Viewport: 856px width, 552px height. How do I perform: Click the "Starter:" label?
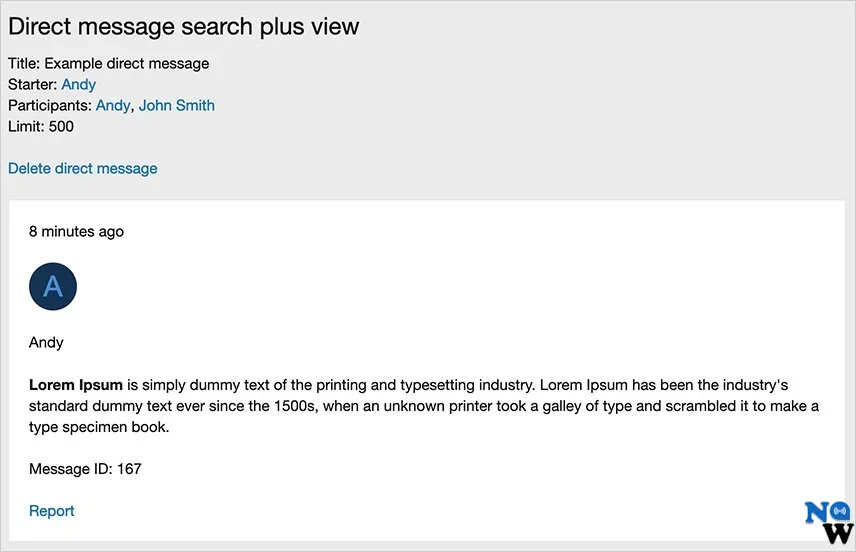32,84
